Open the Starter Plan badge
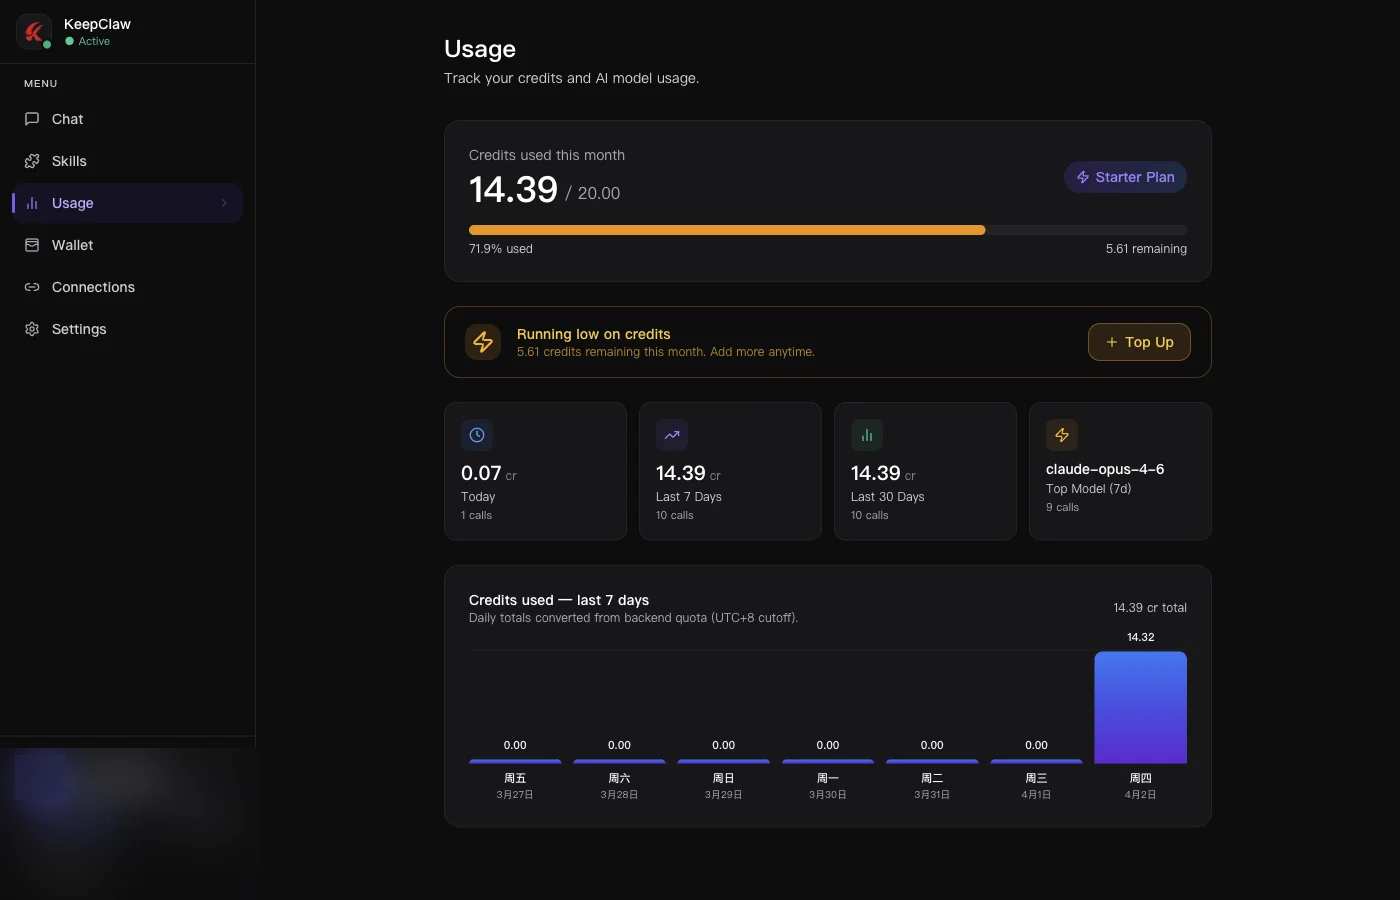 pyautogui.click(x=1125, y=177)
